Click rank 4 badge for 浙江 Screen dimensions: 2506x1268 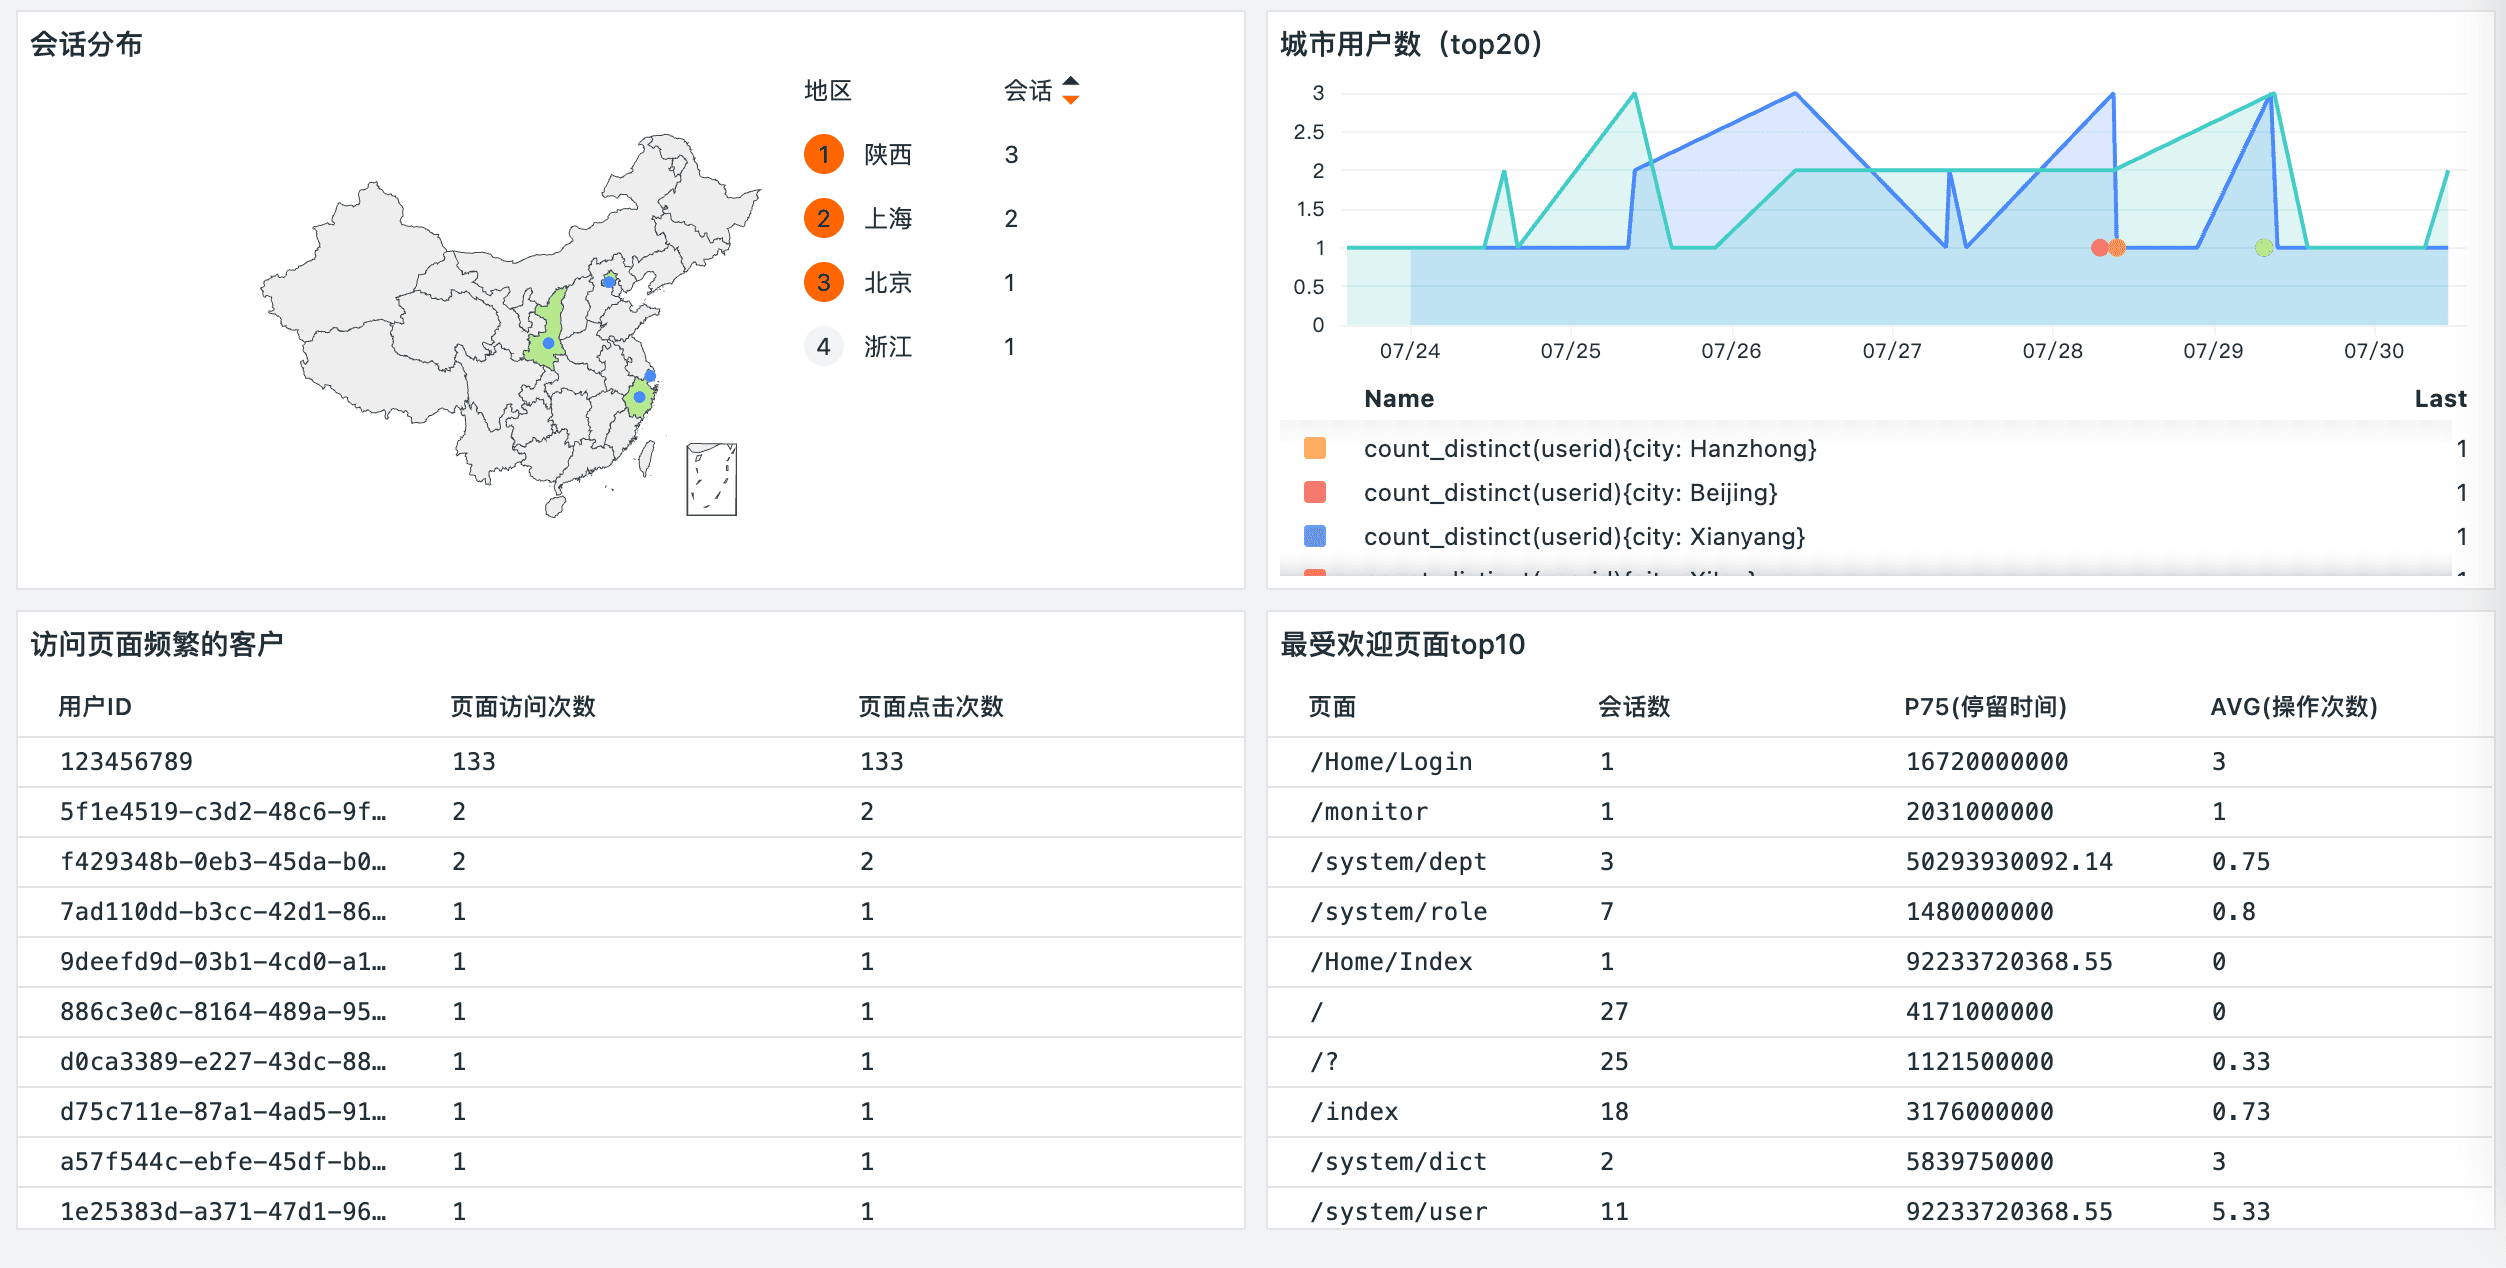point(823,346)
